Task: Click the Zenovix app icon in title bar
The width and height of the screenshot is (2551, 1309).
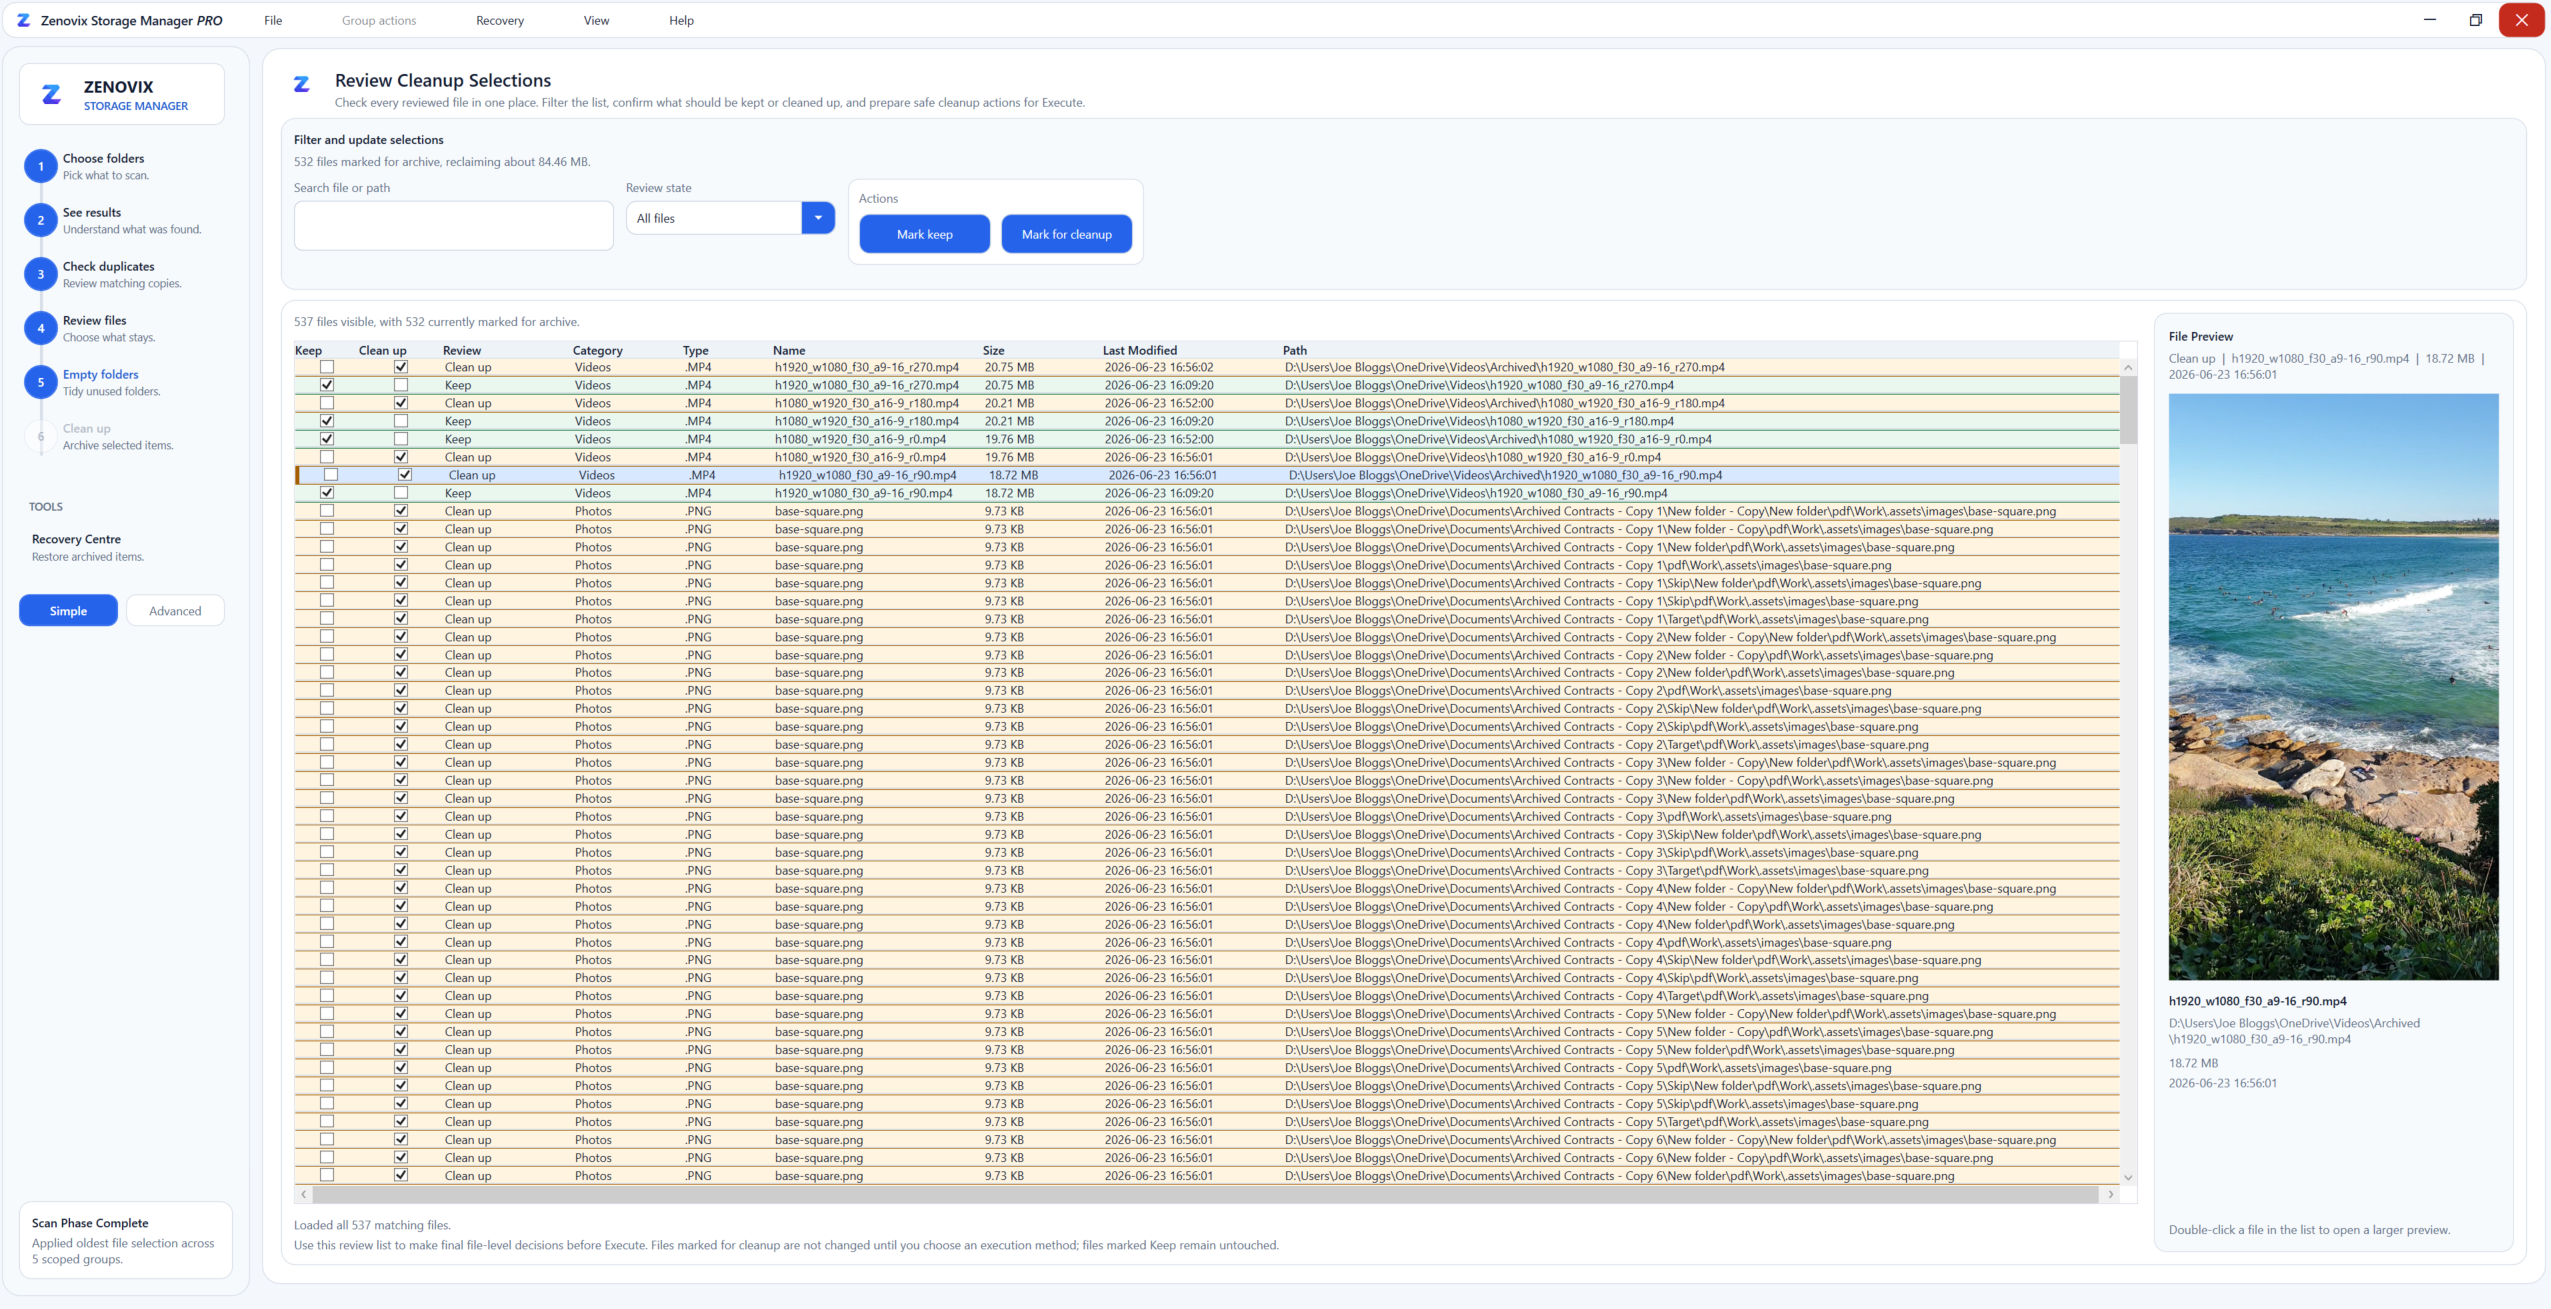Action: [x=23, y=20]
